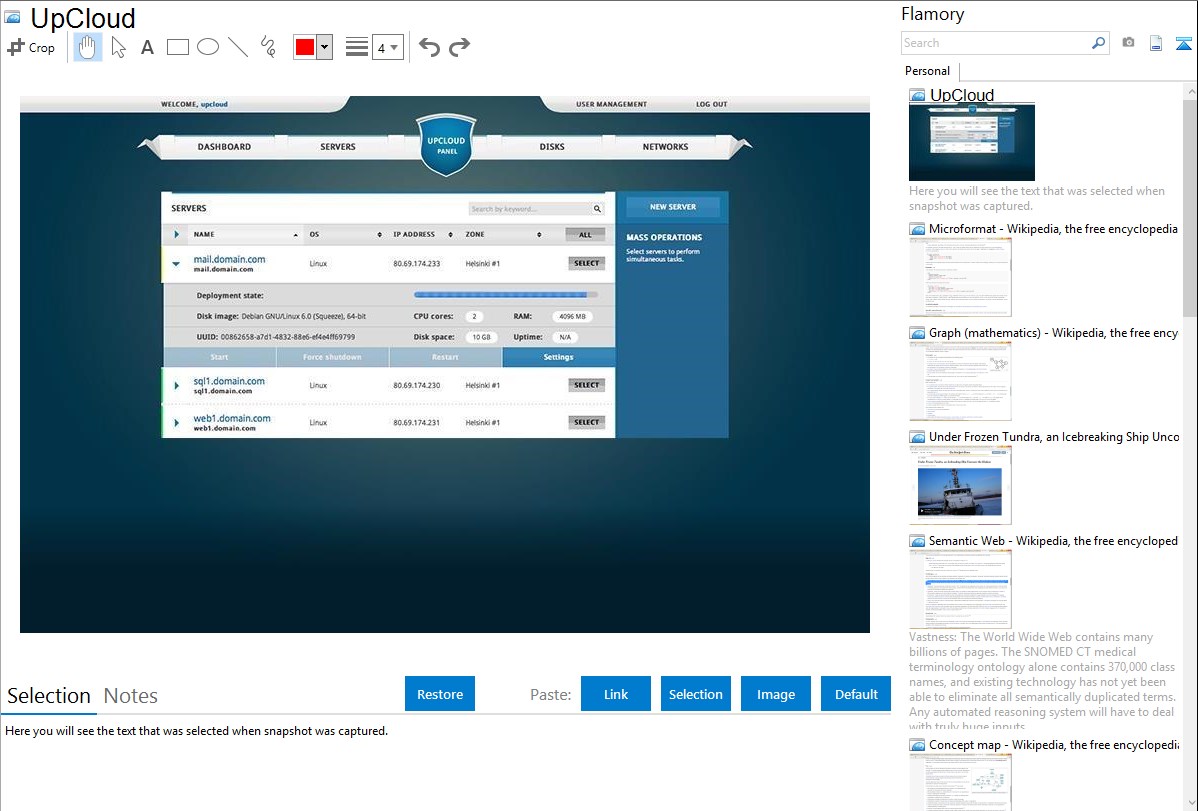
Task: Click the camera snapshot icon
Action: click(1128, 43)
